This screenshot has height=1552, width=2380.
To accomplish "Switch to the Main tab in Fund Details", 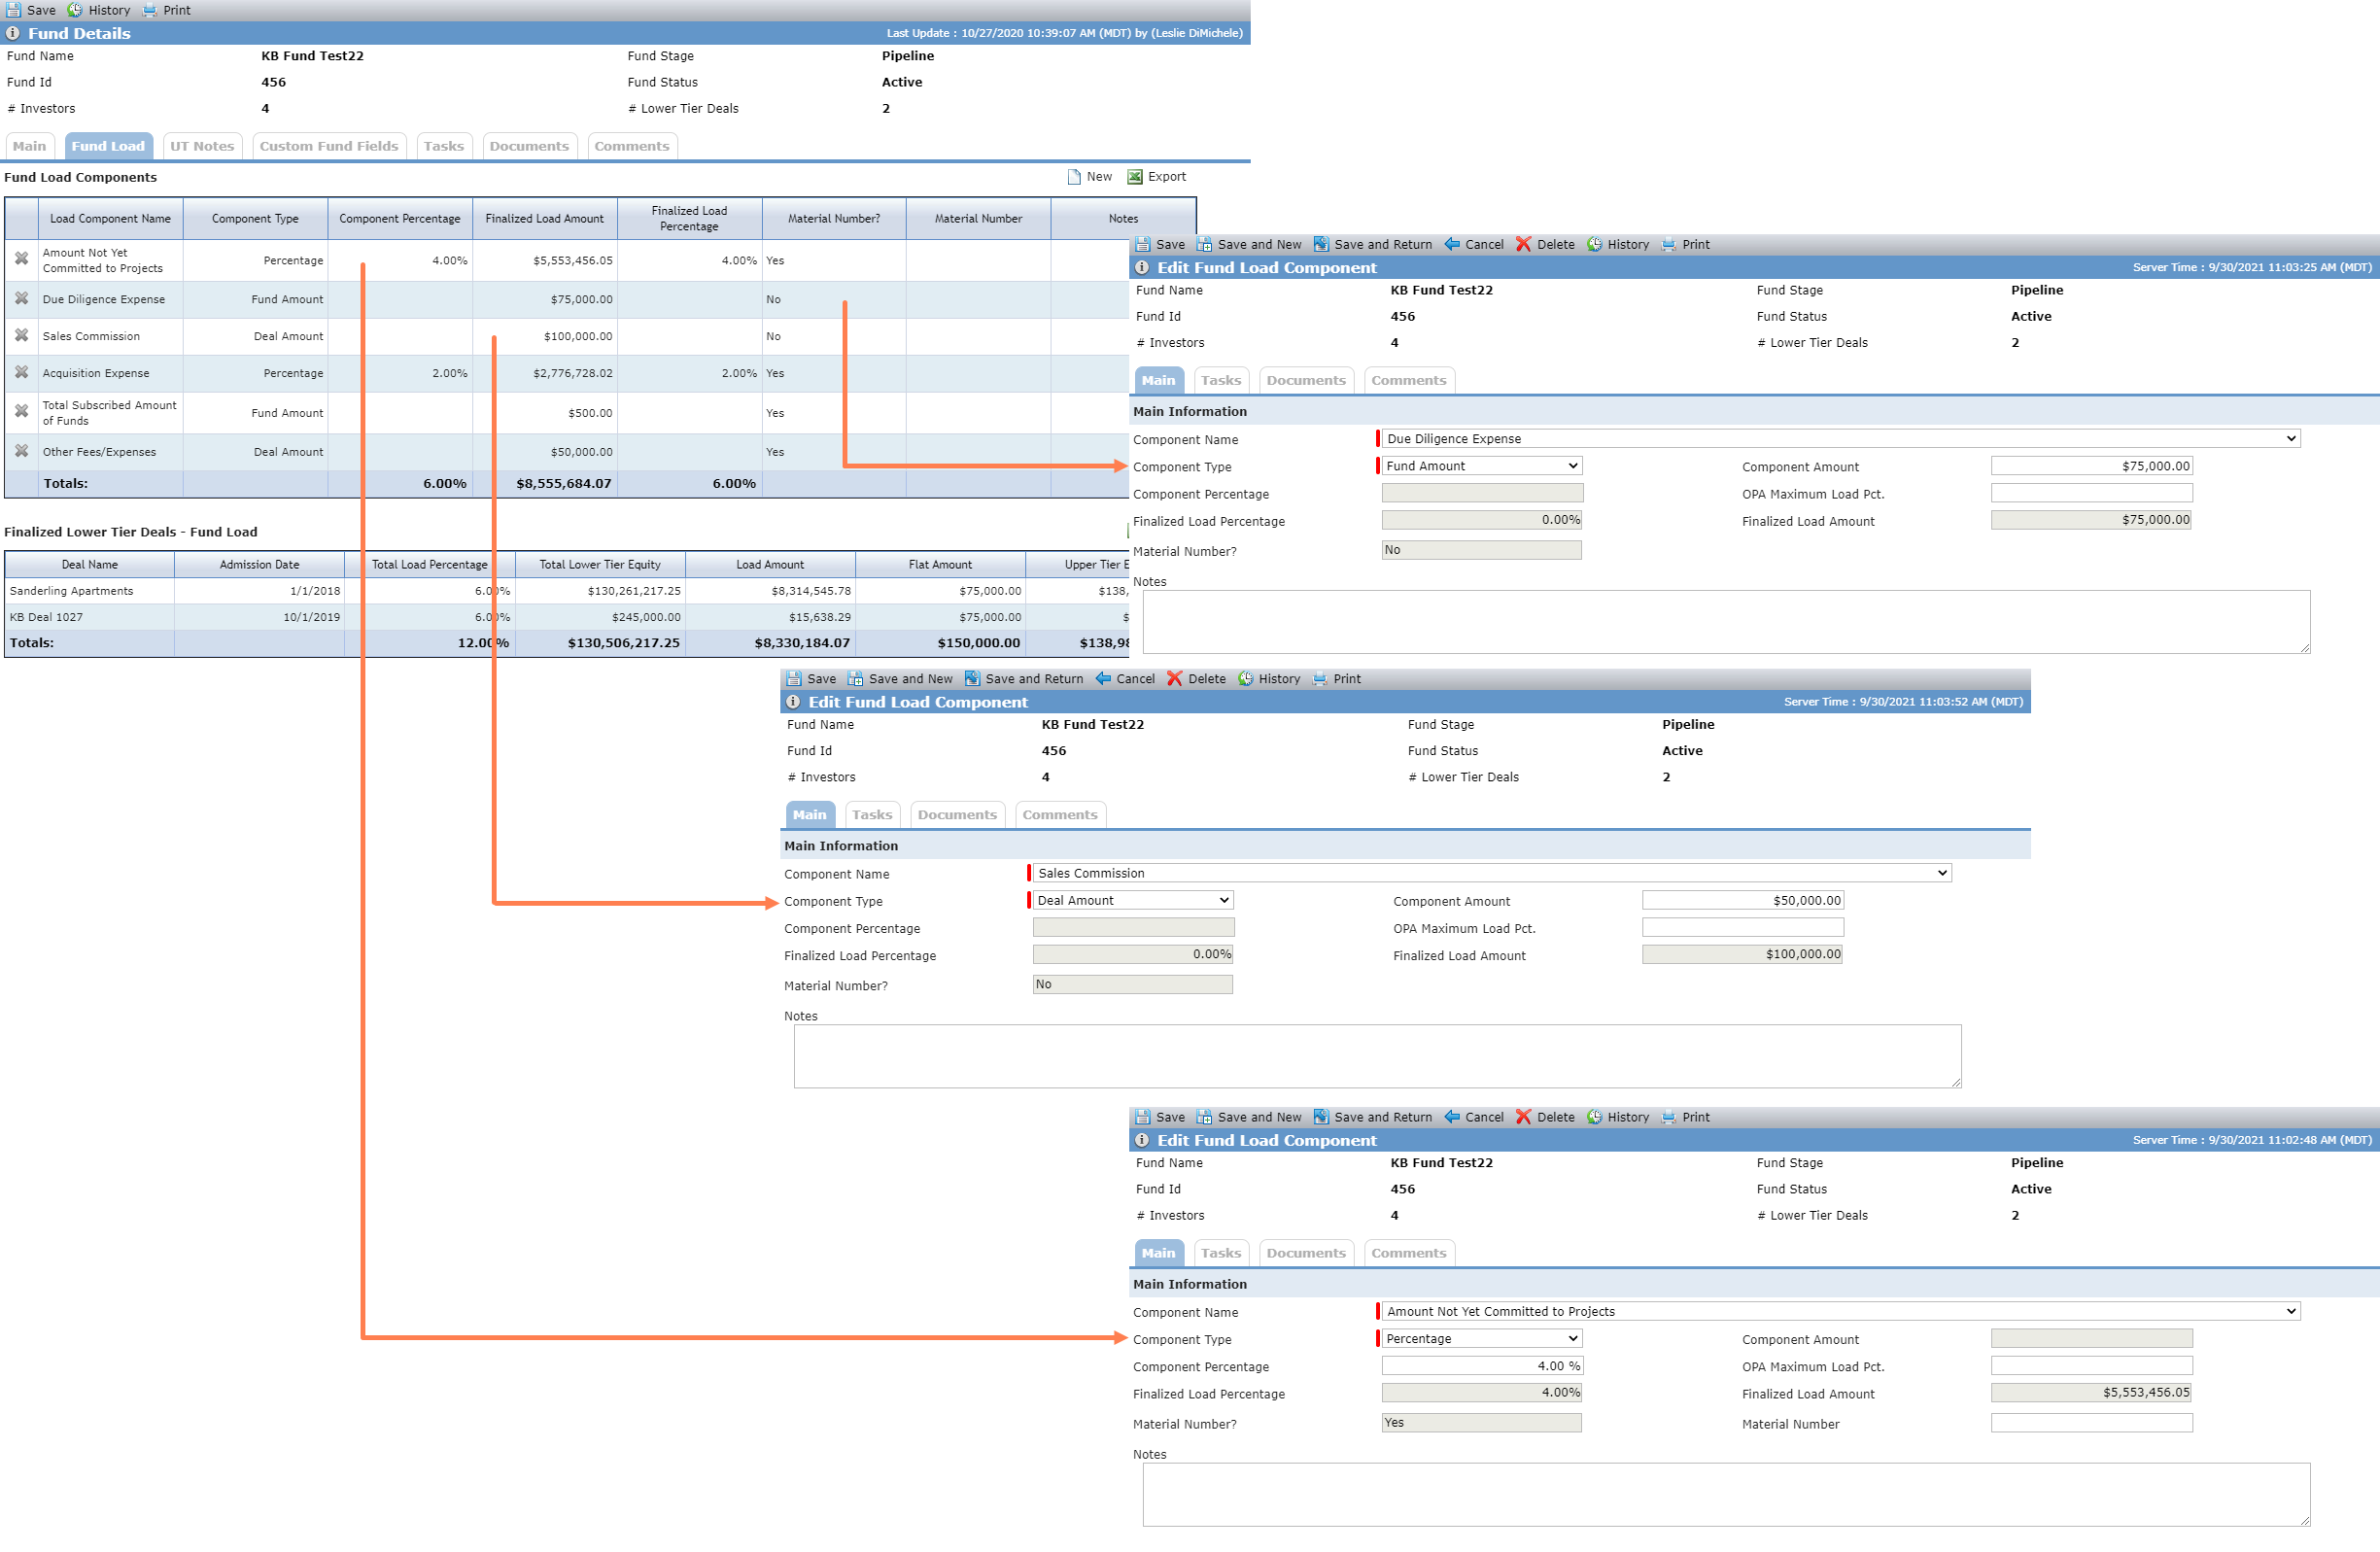I will point(29,146).
